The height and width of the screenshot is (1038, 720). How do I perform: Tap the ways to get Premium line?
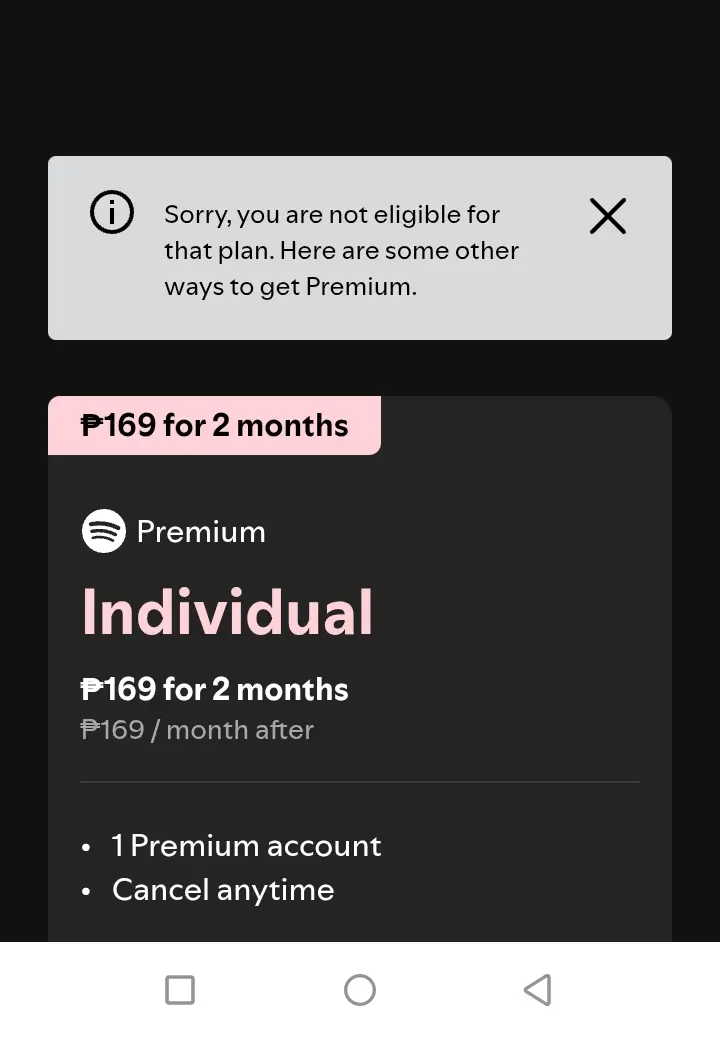[291, 287]
